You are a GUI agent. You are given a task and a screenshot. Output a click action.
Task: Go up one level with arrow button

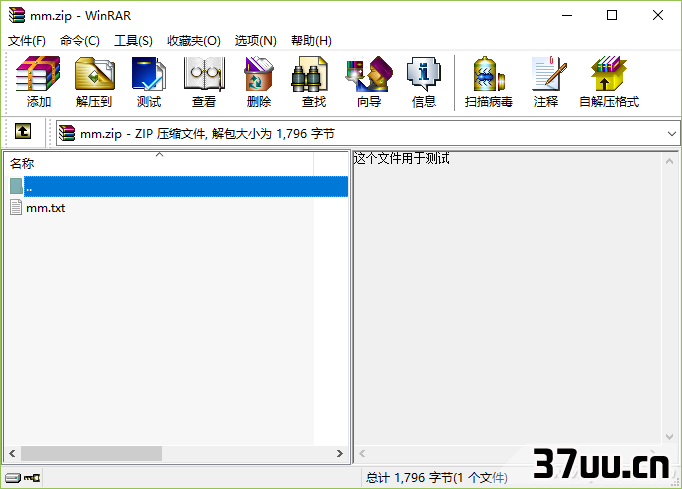coord(23,131)
